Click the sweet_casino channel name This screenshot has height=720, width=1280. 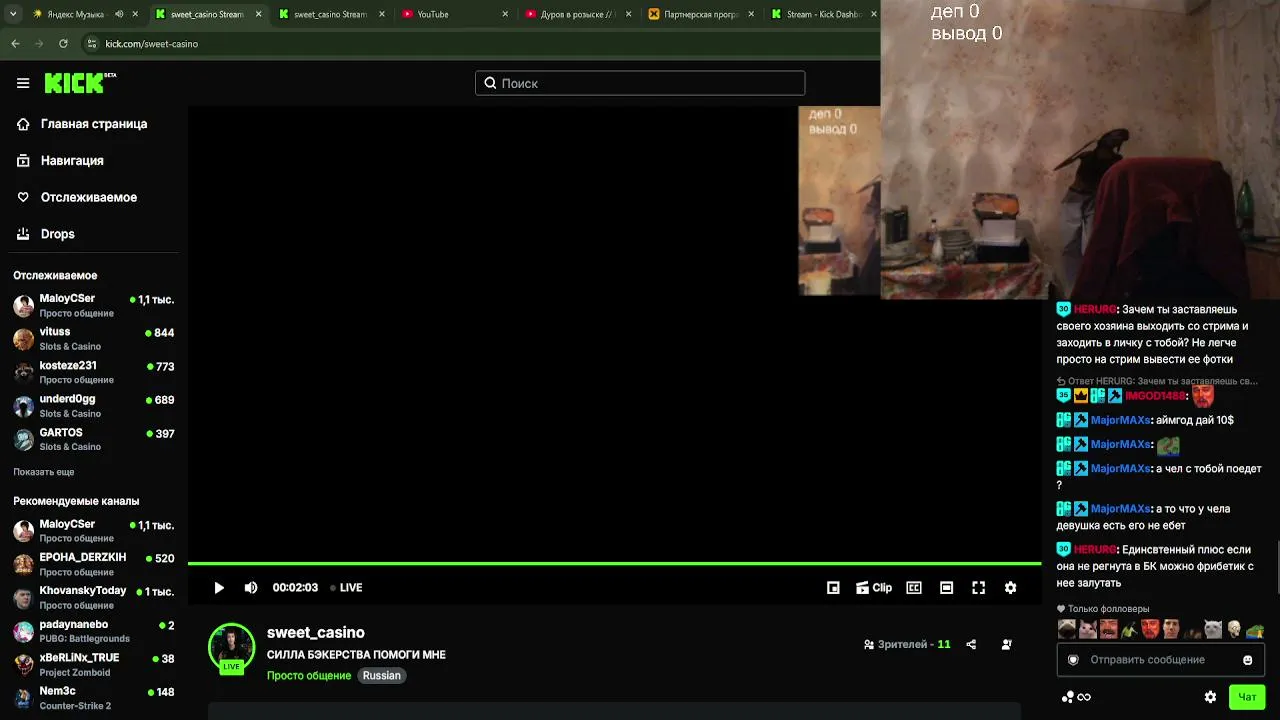pyautogui.click(x=316, y=633)
